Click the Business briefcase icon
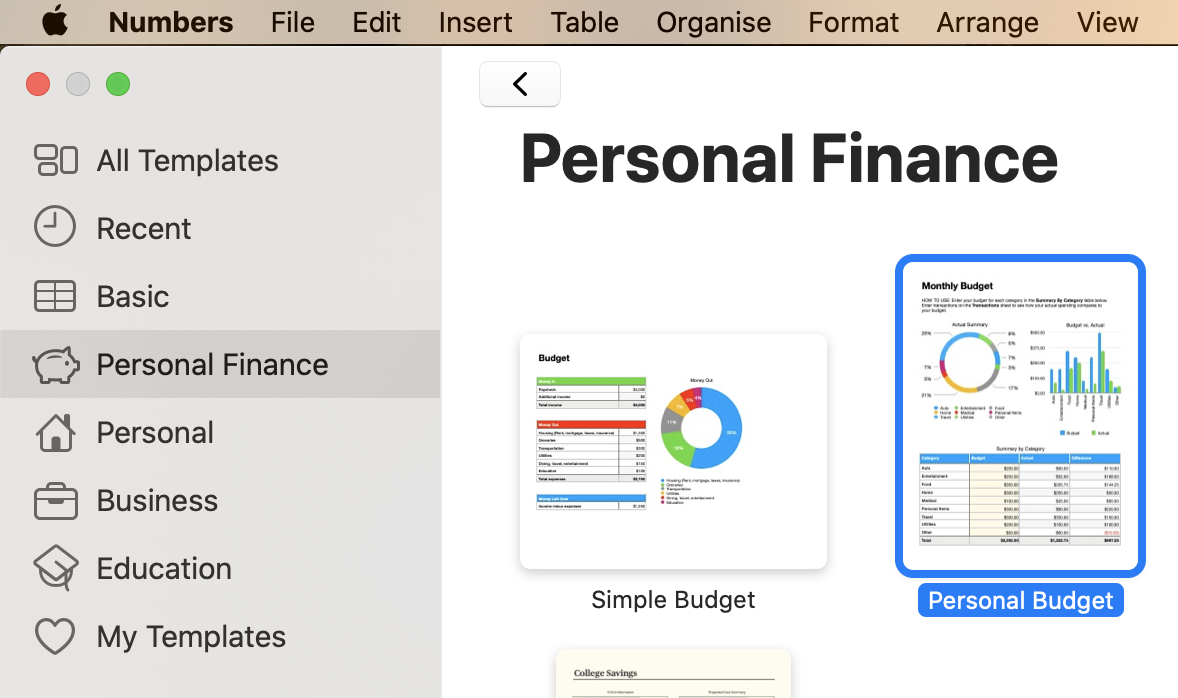1178x698 pixels. [55, 500]
